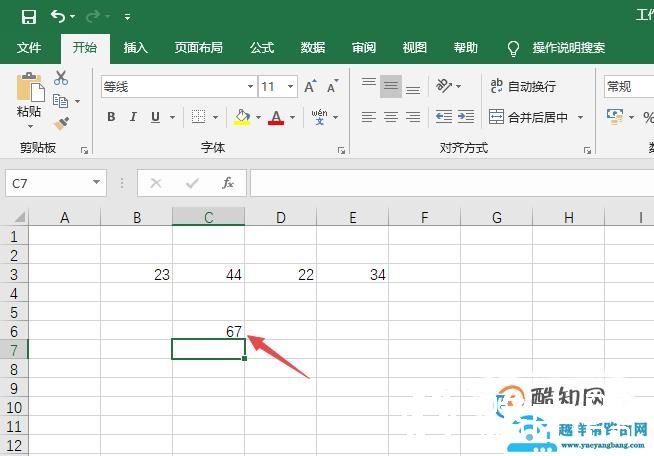Image resolution: width=654 pixels, height=456 pixels.
Task: Switch to the 页面布局 ribbon tab
Action: (199, 48)
